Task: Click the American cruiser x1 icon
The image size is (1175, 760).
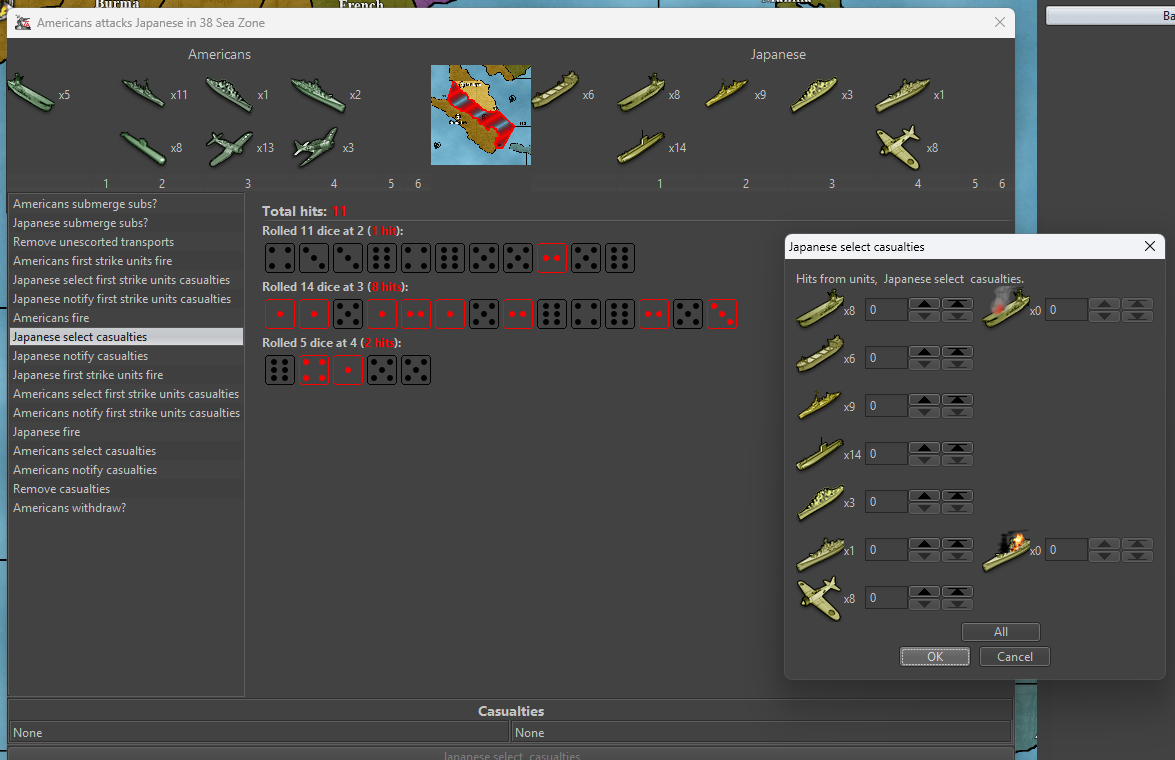Action: click(x=229, y=94)
